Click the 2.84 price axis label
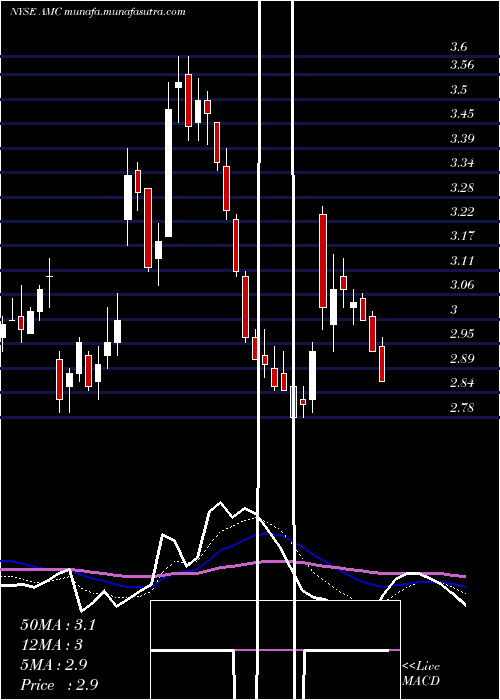Screen dimensions: 500x700 click(462, 383)
